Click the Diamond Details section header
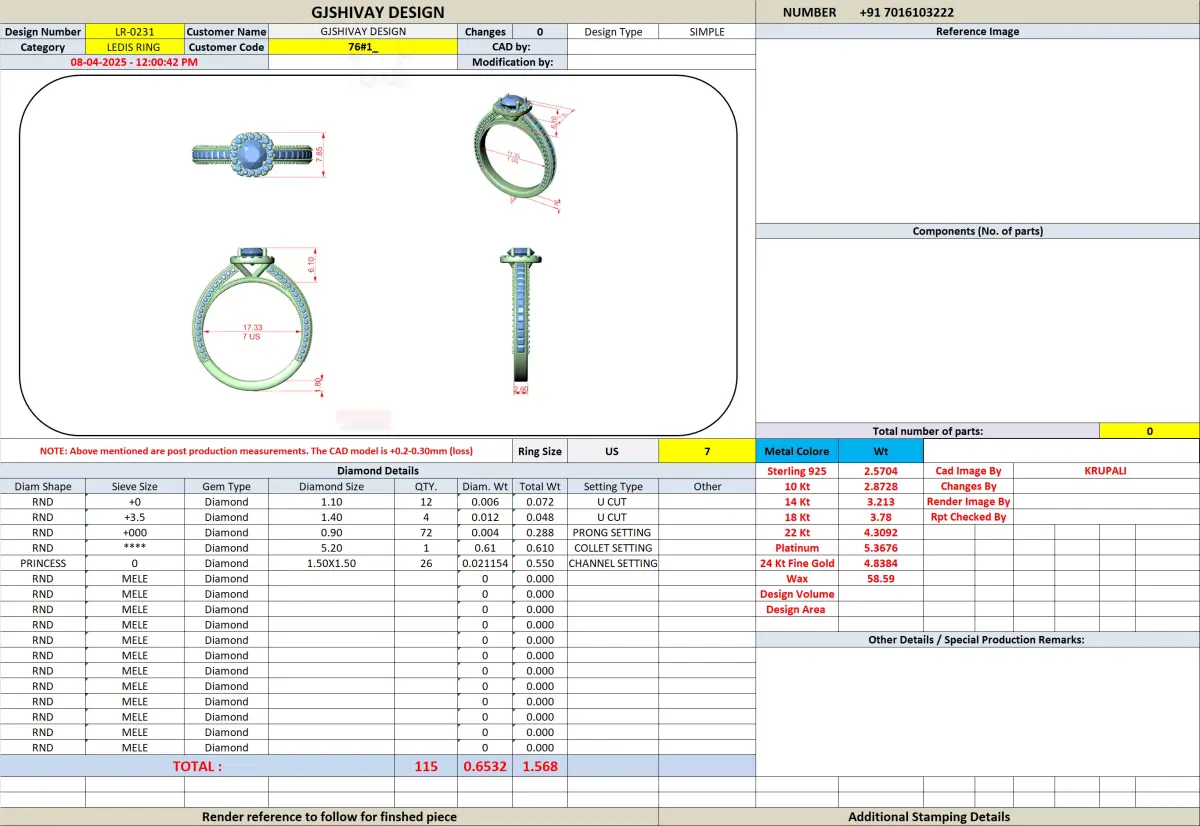1200x826 pixels. [x=378, y=470]
